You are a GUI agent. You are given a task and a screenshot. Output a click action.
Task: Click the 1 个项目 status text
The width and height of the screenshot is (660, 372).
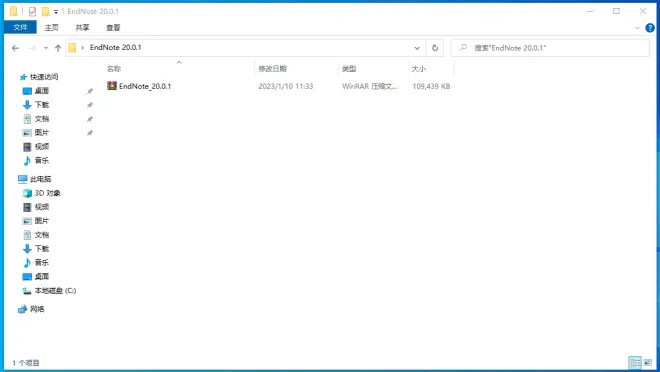pos(26,363)
